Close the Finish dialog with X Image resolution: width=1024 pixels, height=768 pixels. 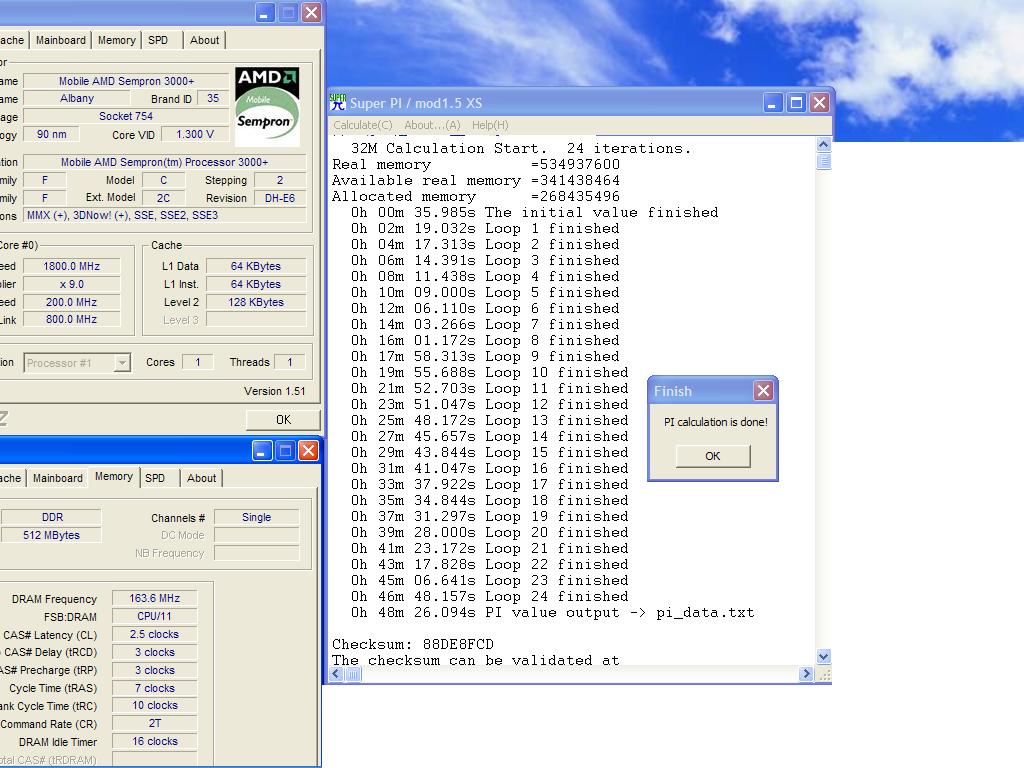[x=763, y=391]
